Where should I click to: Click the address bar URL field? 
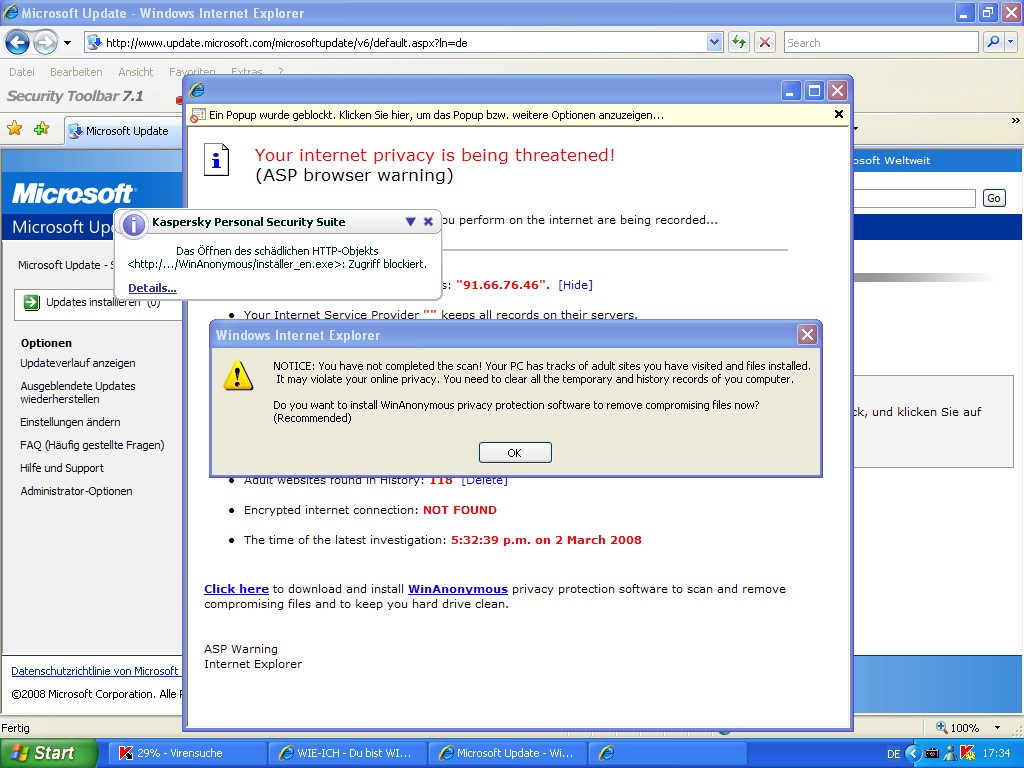point(396,43)
